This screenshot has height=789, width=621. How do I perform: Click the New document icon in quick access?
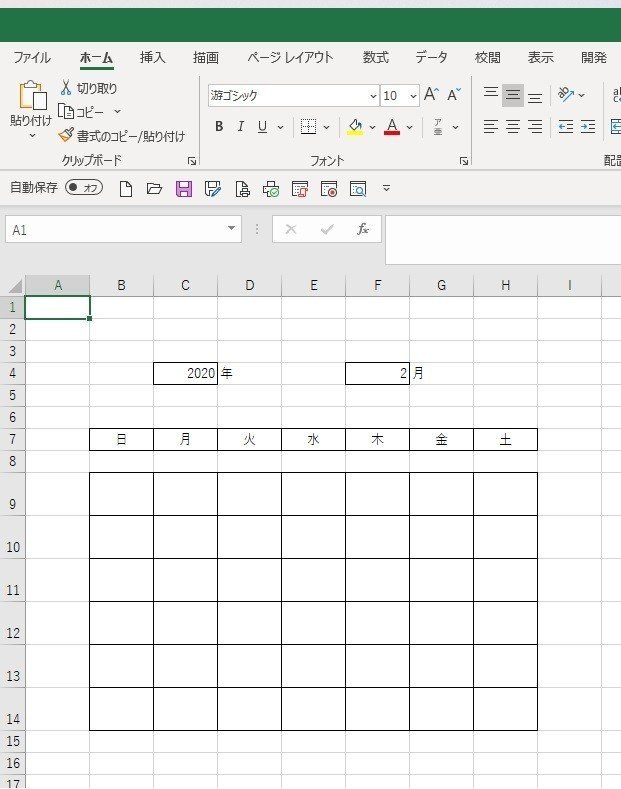point(126,189)
